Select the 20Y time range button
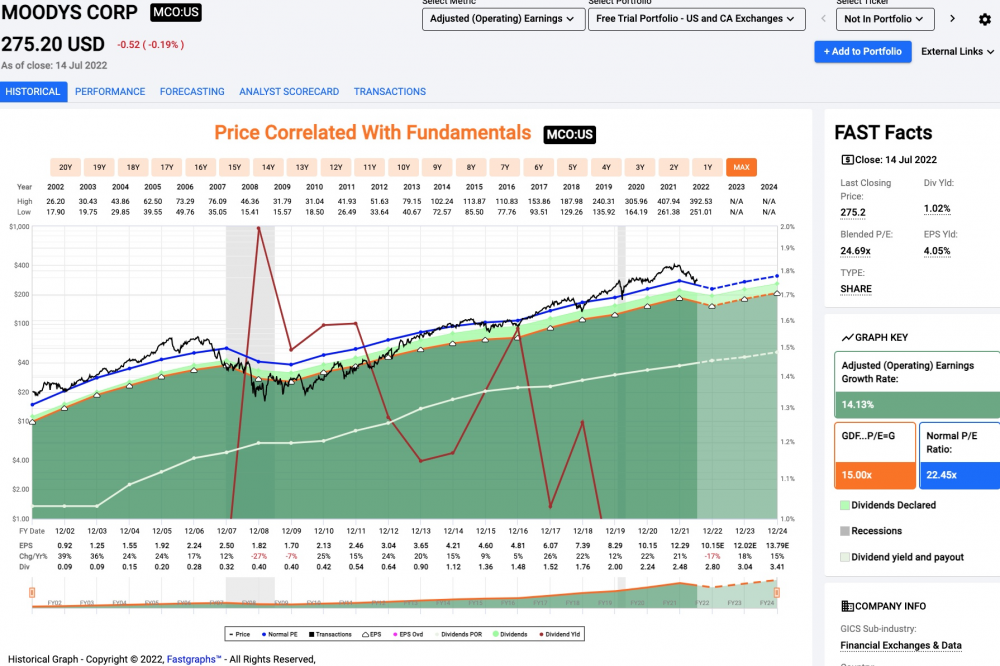The height and width of the screenshot is (666, 1000). point(66,167)
